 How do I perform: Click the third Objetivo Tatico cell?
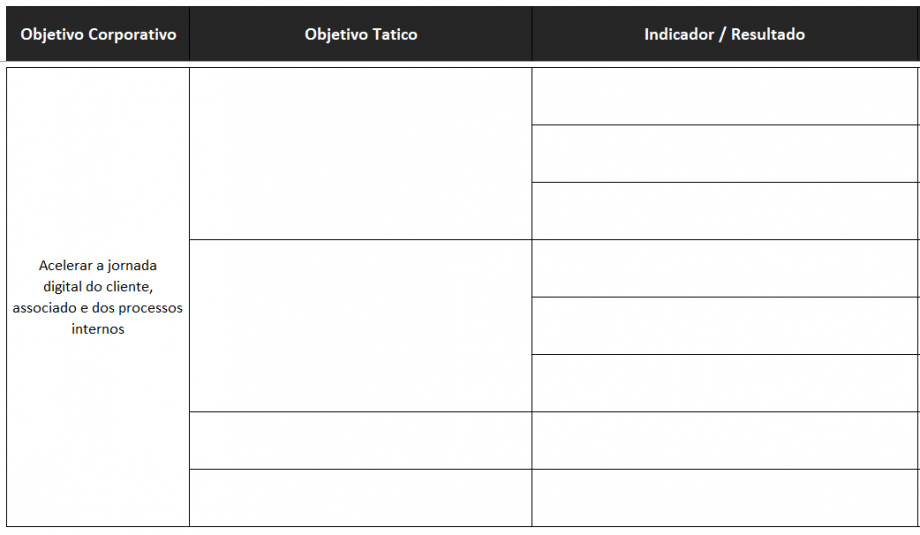pyautogui.click(x=360, y=440)
